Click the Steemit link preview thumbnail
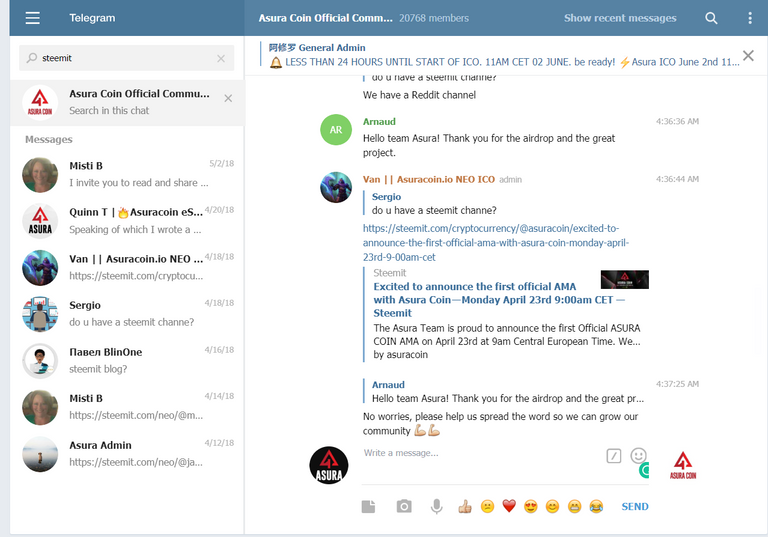This screenshot has width=768, height=537. point(624,279)
